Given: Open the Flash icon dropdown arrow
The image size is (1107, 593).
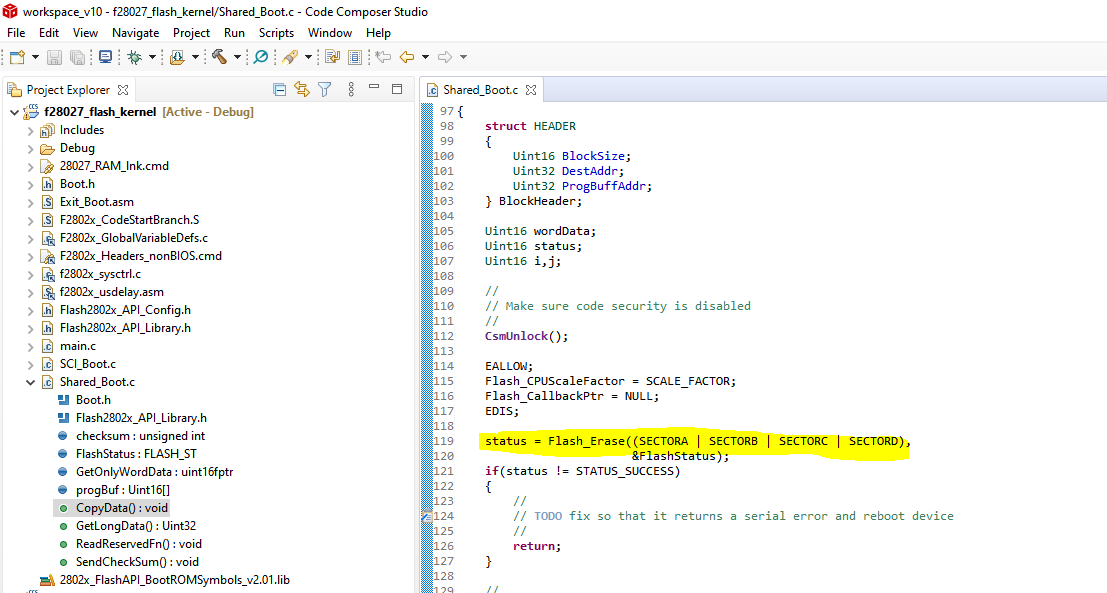Looking at the screenshot, I should 195,57.
